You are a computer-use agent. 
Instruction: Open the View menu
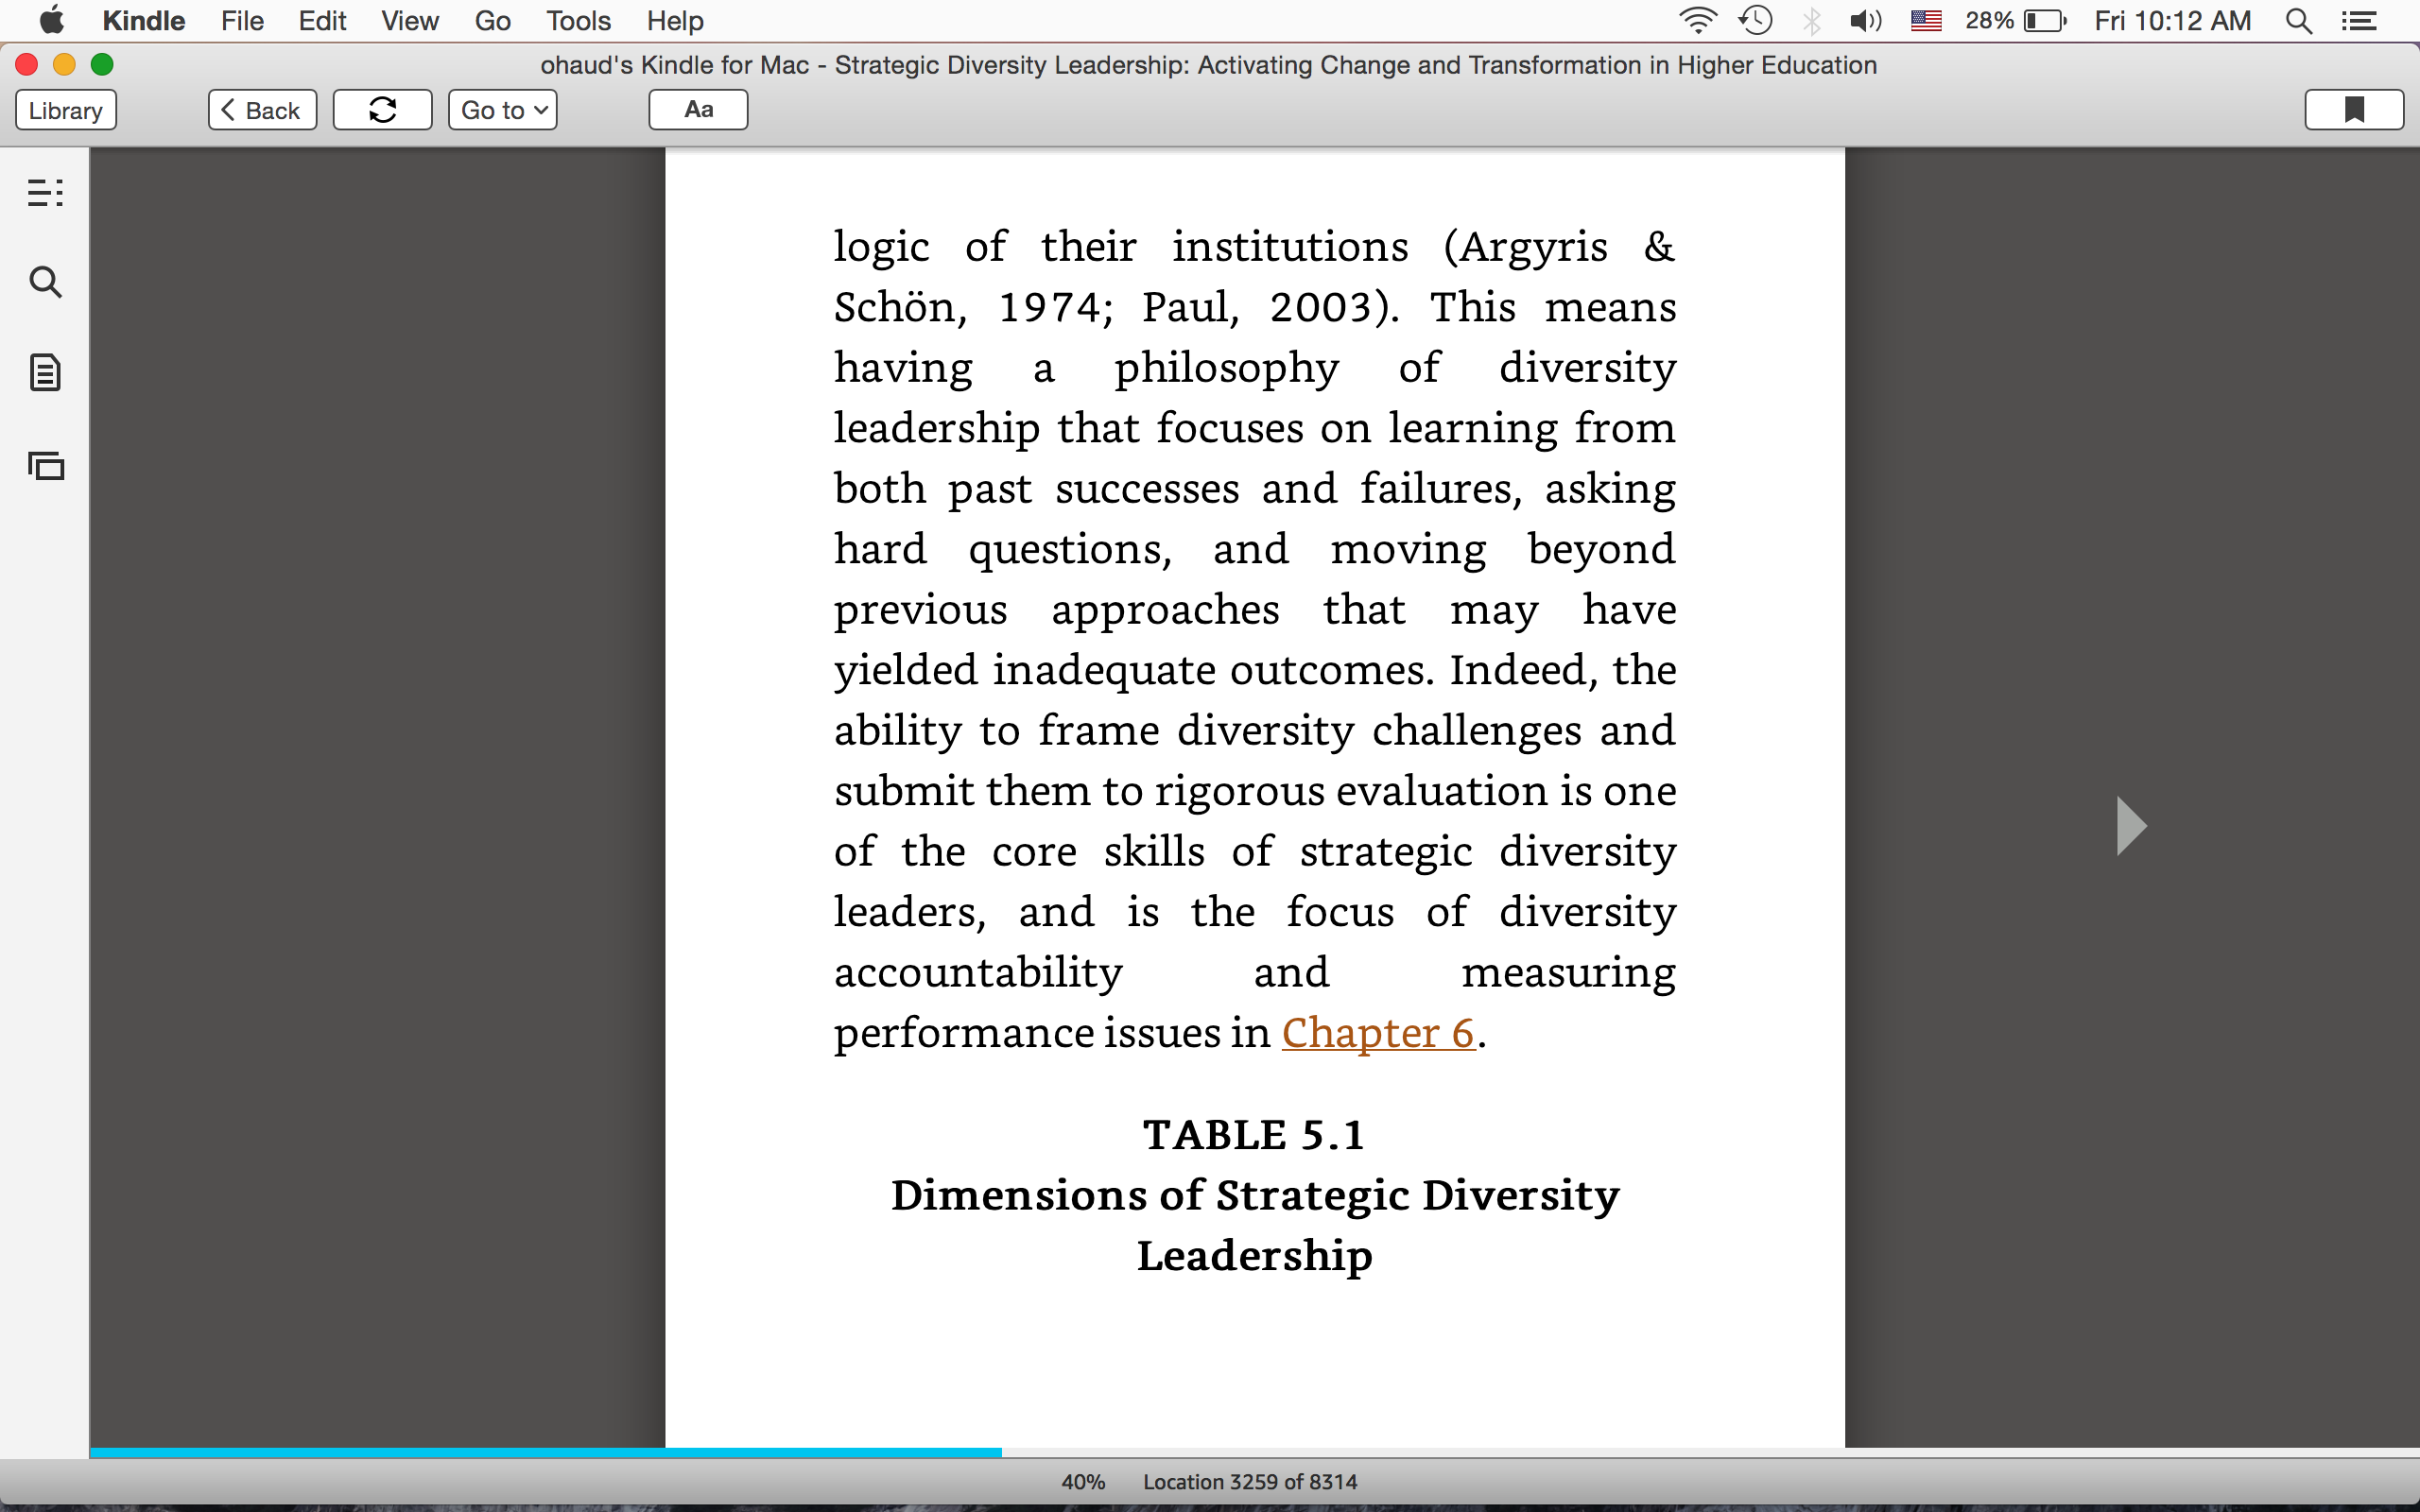click(x=410, y=21)
